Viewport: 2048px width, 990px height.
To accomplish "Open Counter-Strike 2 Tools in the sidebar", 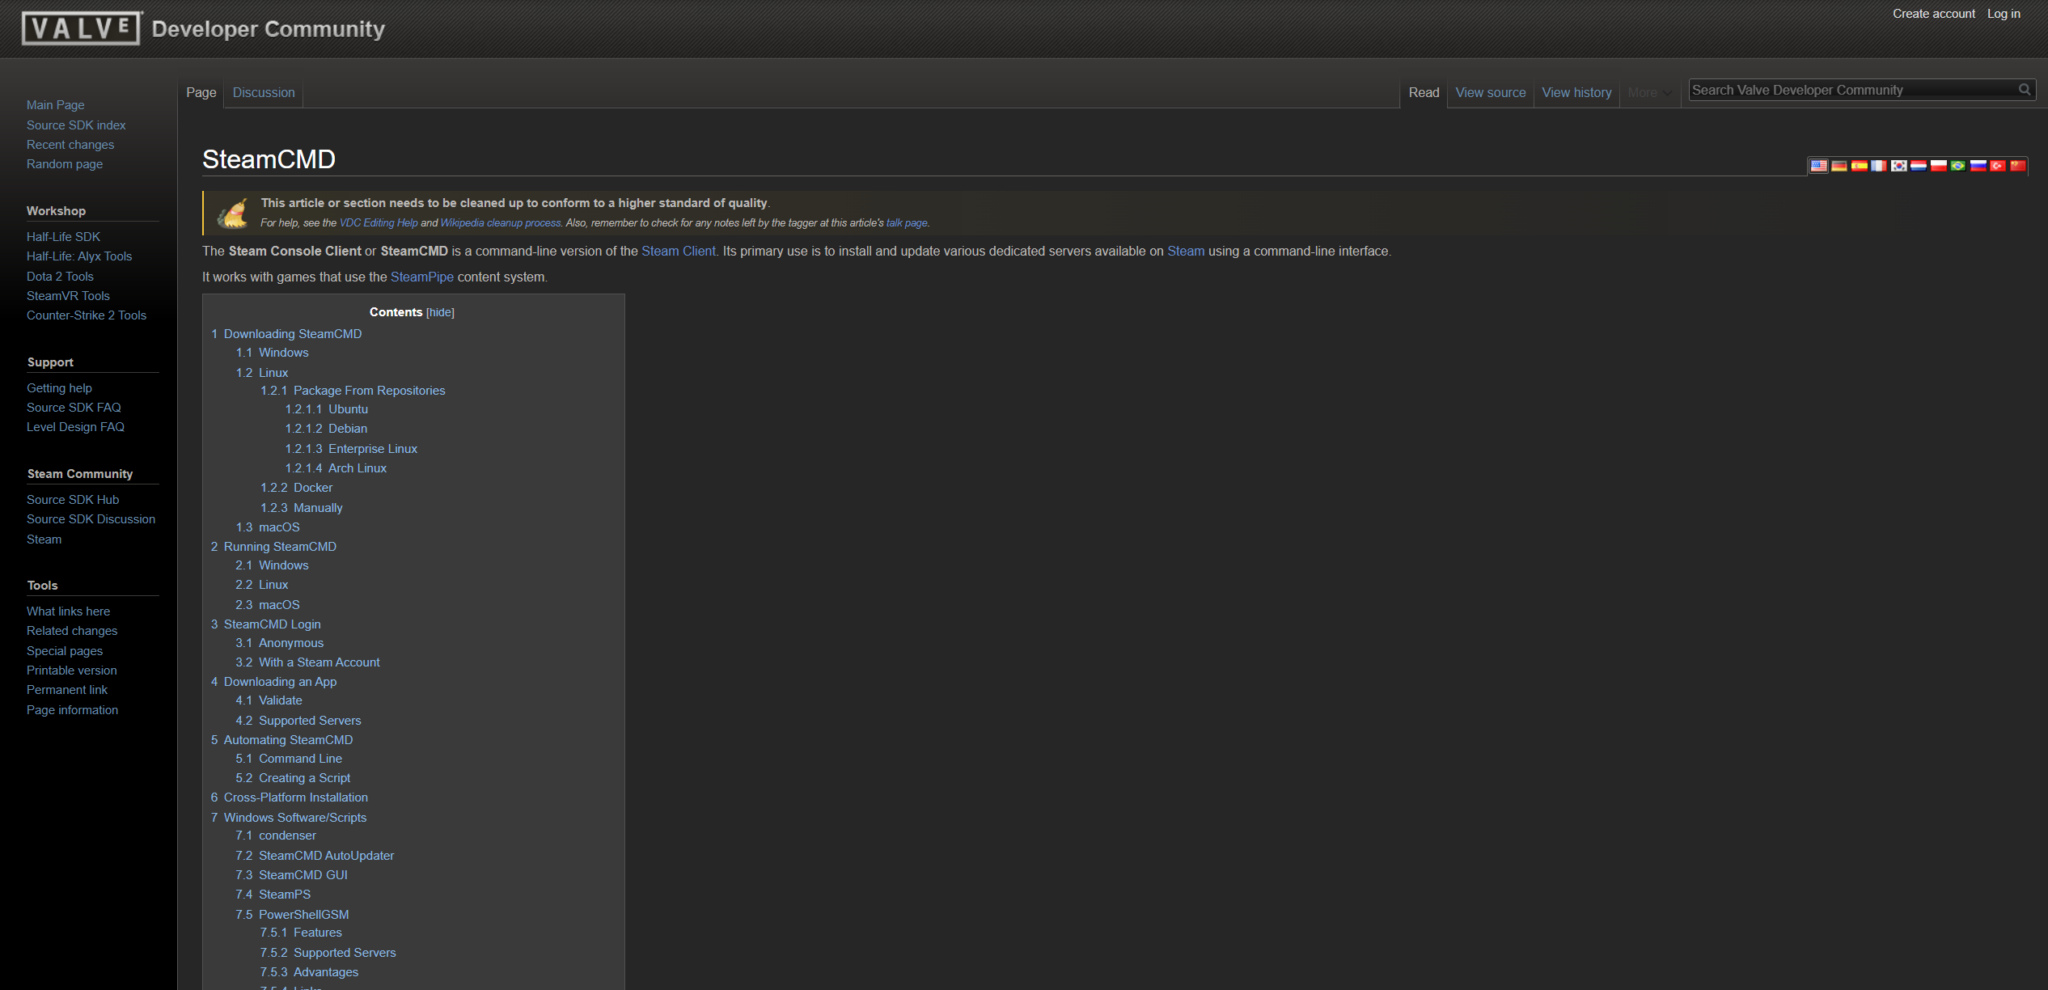I will [x=86, y=316].
